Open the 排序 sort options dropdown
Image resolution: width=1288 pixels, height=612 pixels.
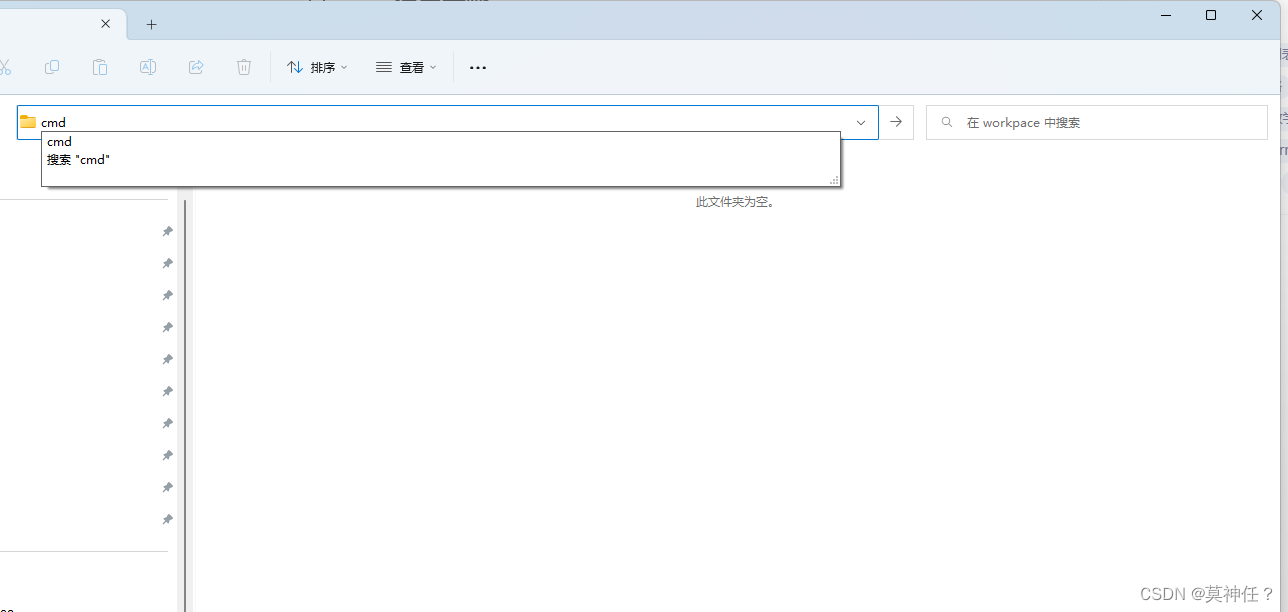click(317, 67)
